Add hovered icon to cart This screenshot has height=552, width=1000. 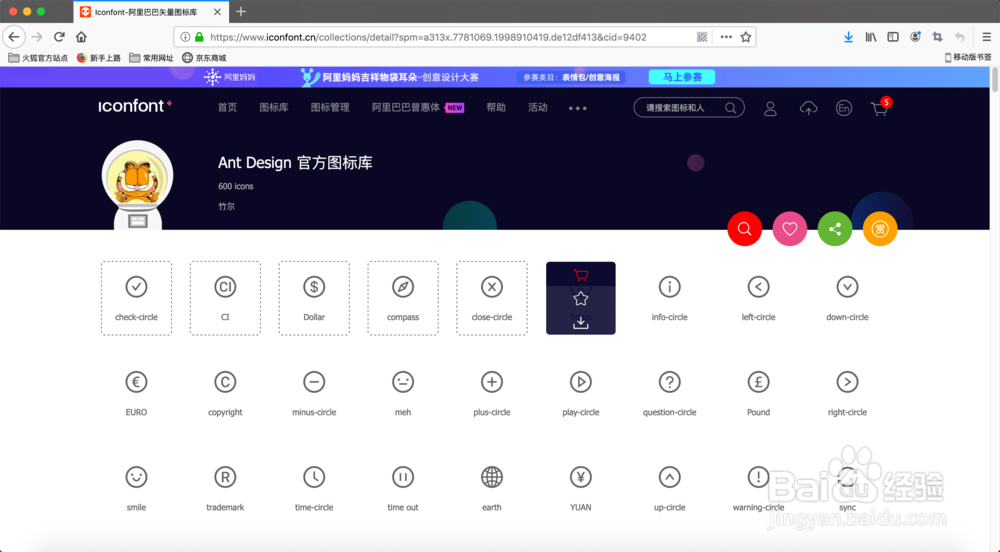(580, 275)
